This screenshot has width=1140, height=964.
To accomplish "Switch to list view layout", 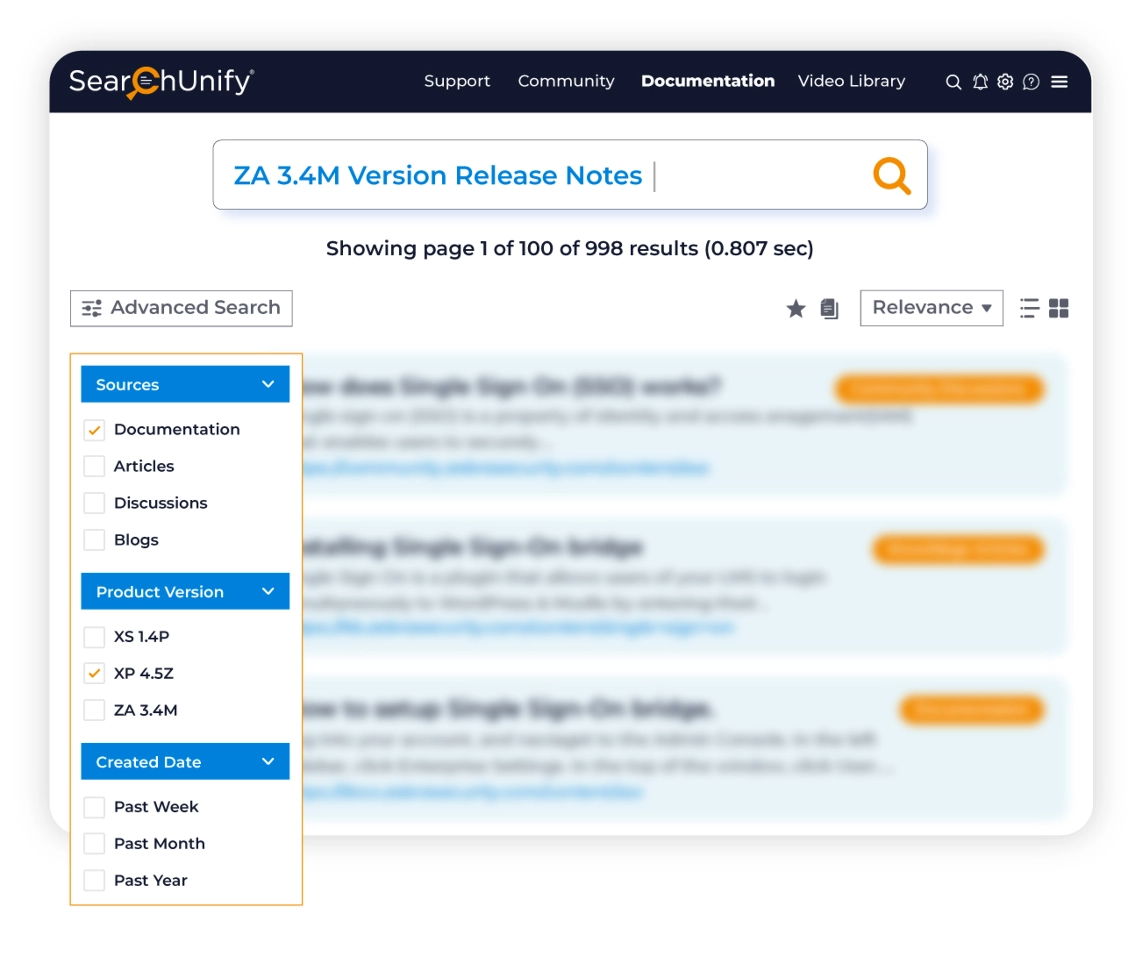I will point(1029,308).
